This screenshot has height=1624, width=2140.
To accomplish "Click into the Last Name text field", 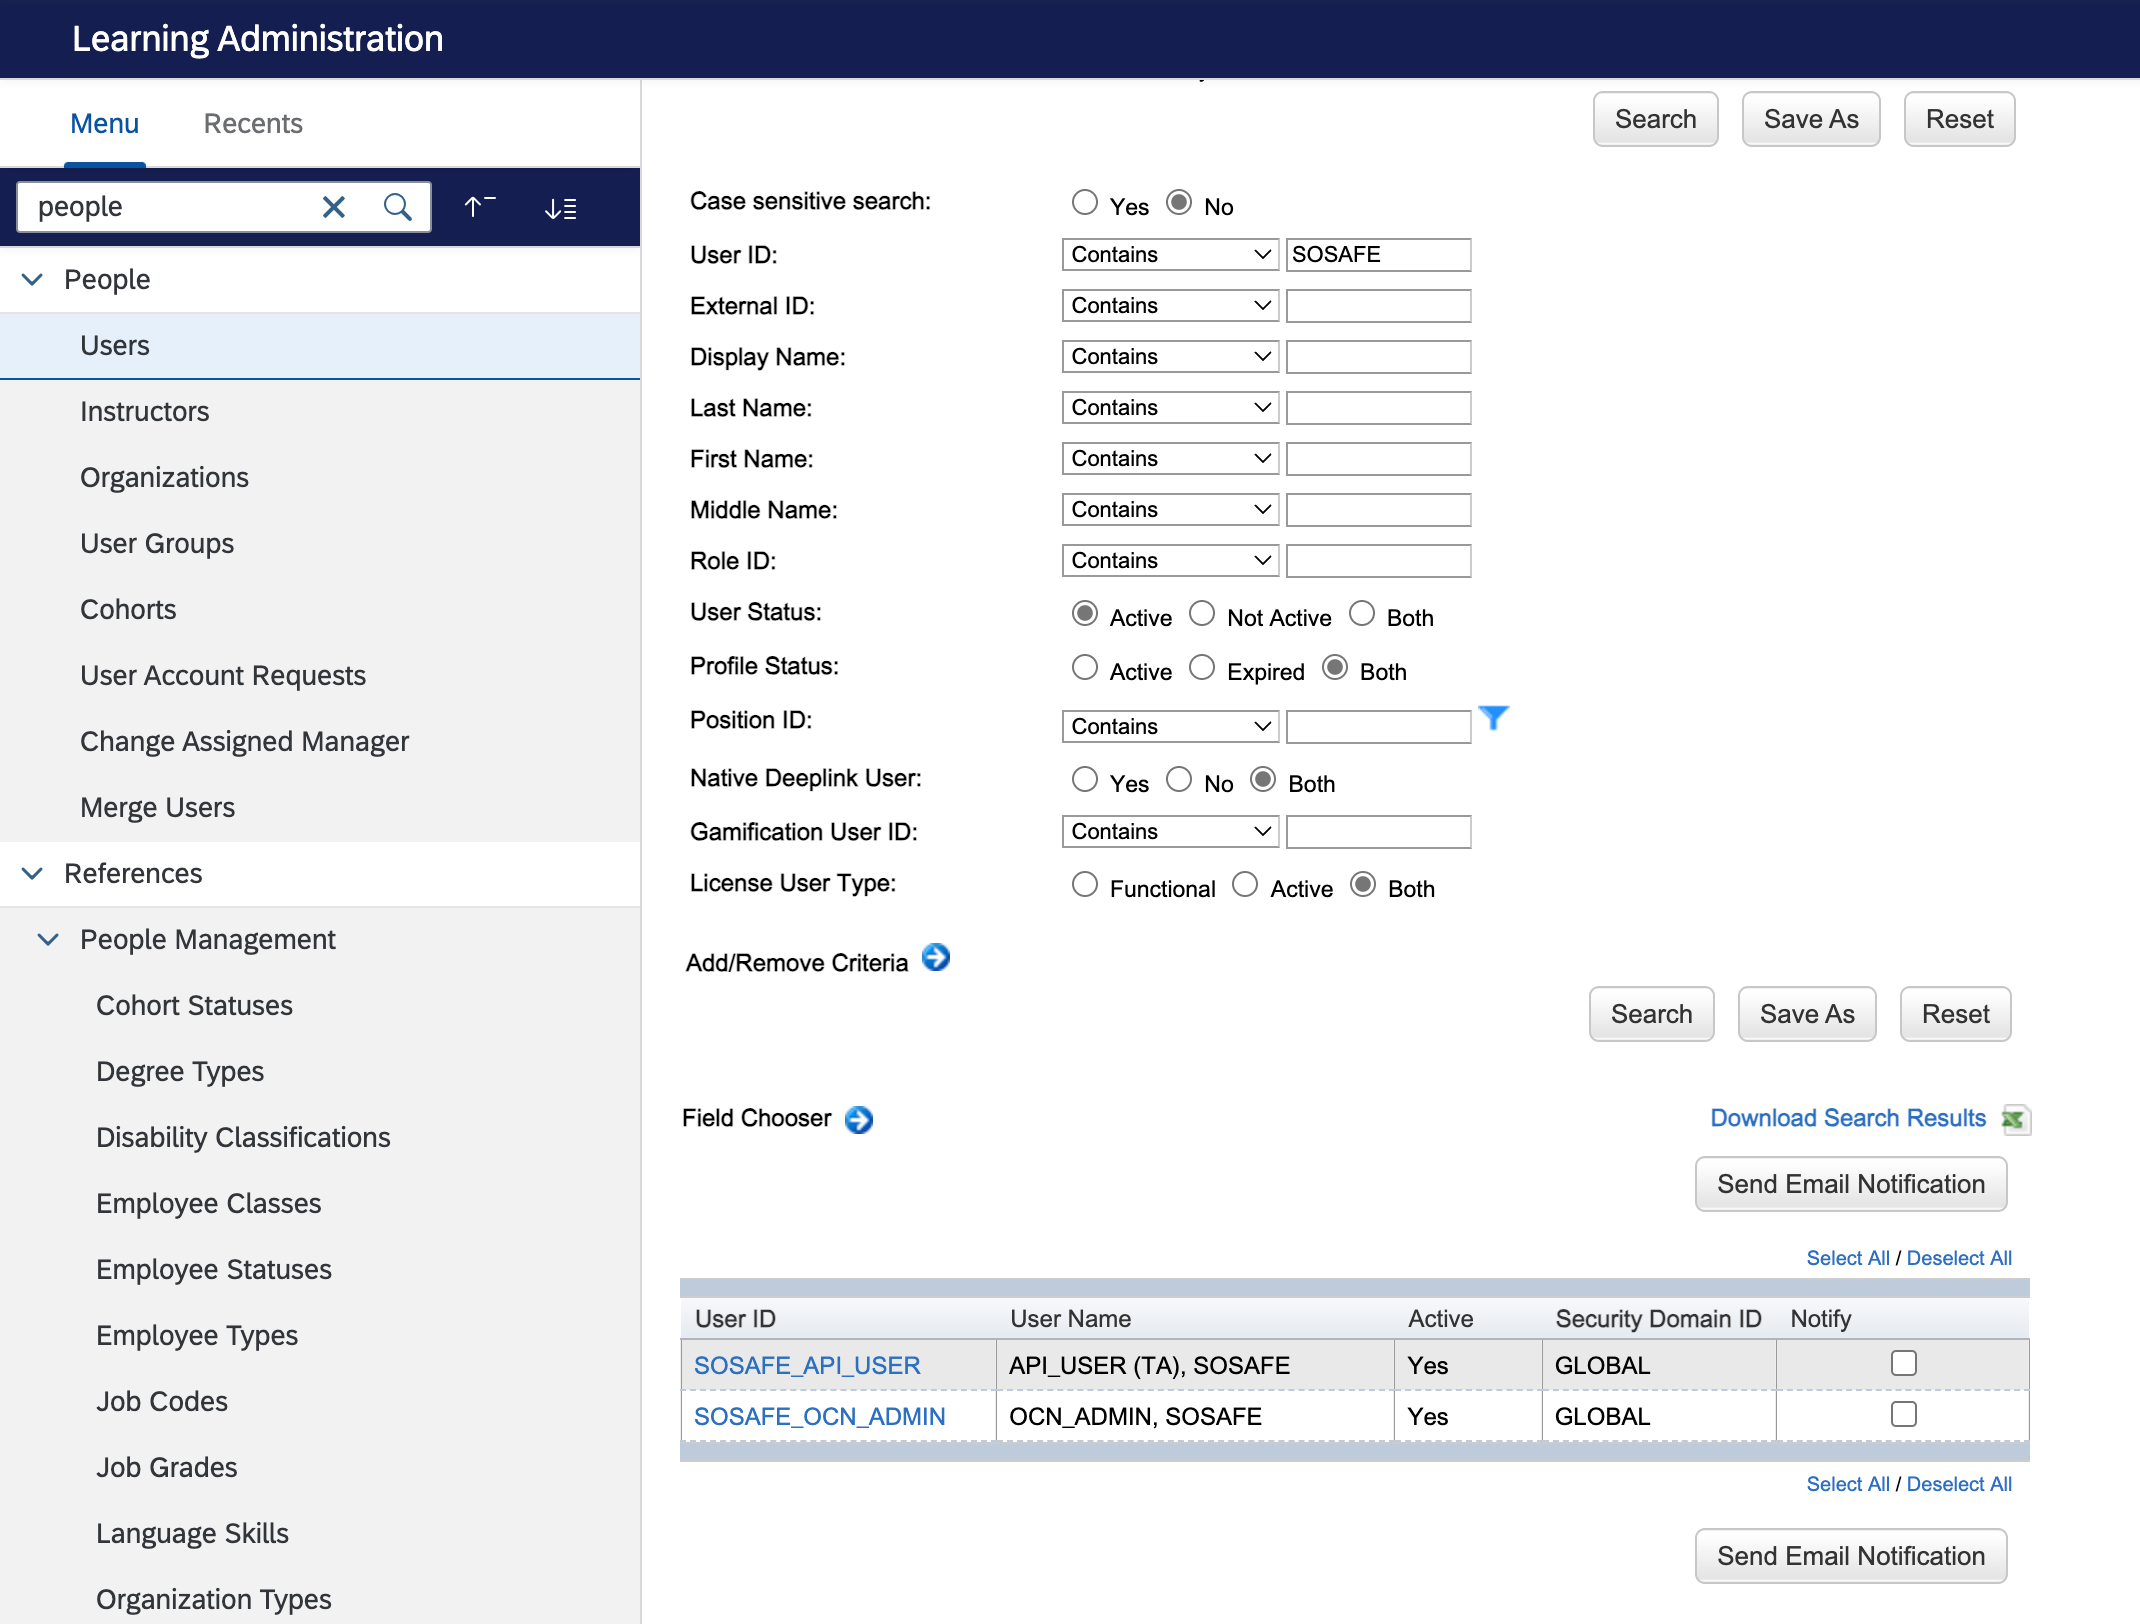I will click(1377, 408).
